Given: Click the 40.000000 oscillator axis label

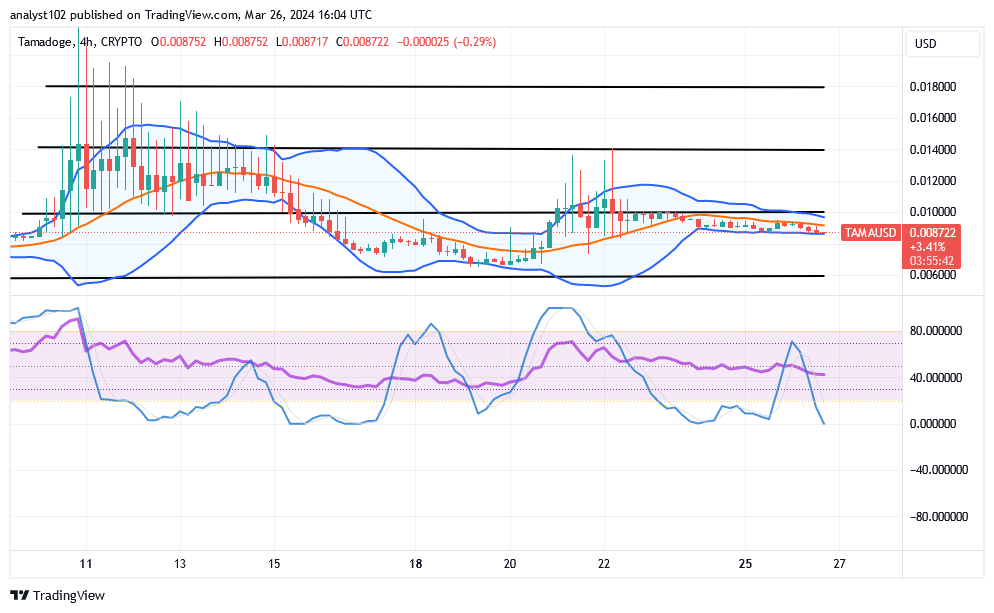Looking at the screenshot, I should [936, 377].
